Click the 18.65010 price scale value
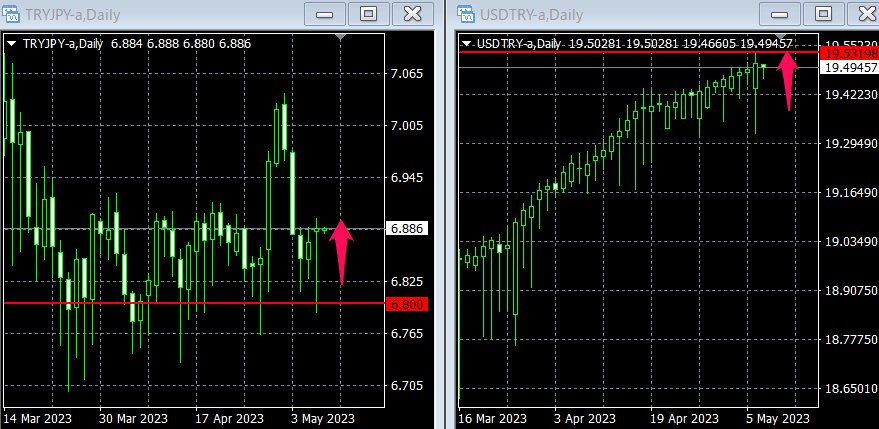Viewport: 879px width, 429px height. 852,389
